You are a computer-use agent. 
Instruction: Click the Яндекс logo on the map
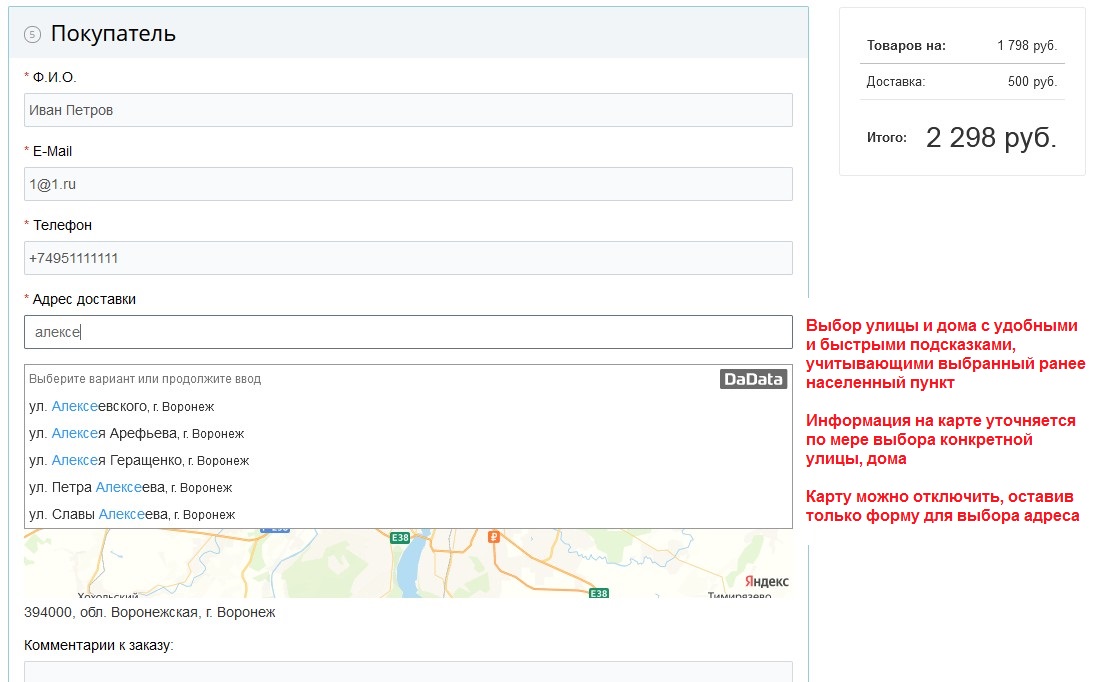[766, 581]
